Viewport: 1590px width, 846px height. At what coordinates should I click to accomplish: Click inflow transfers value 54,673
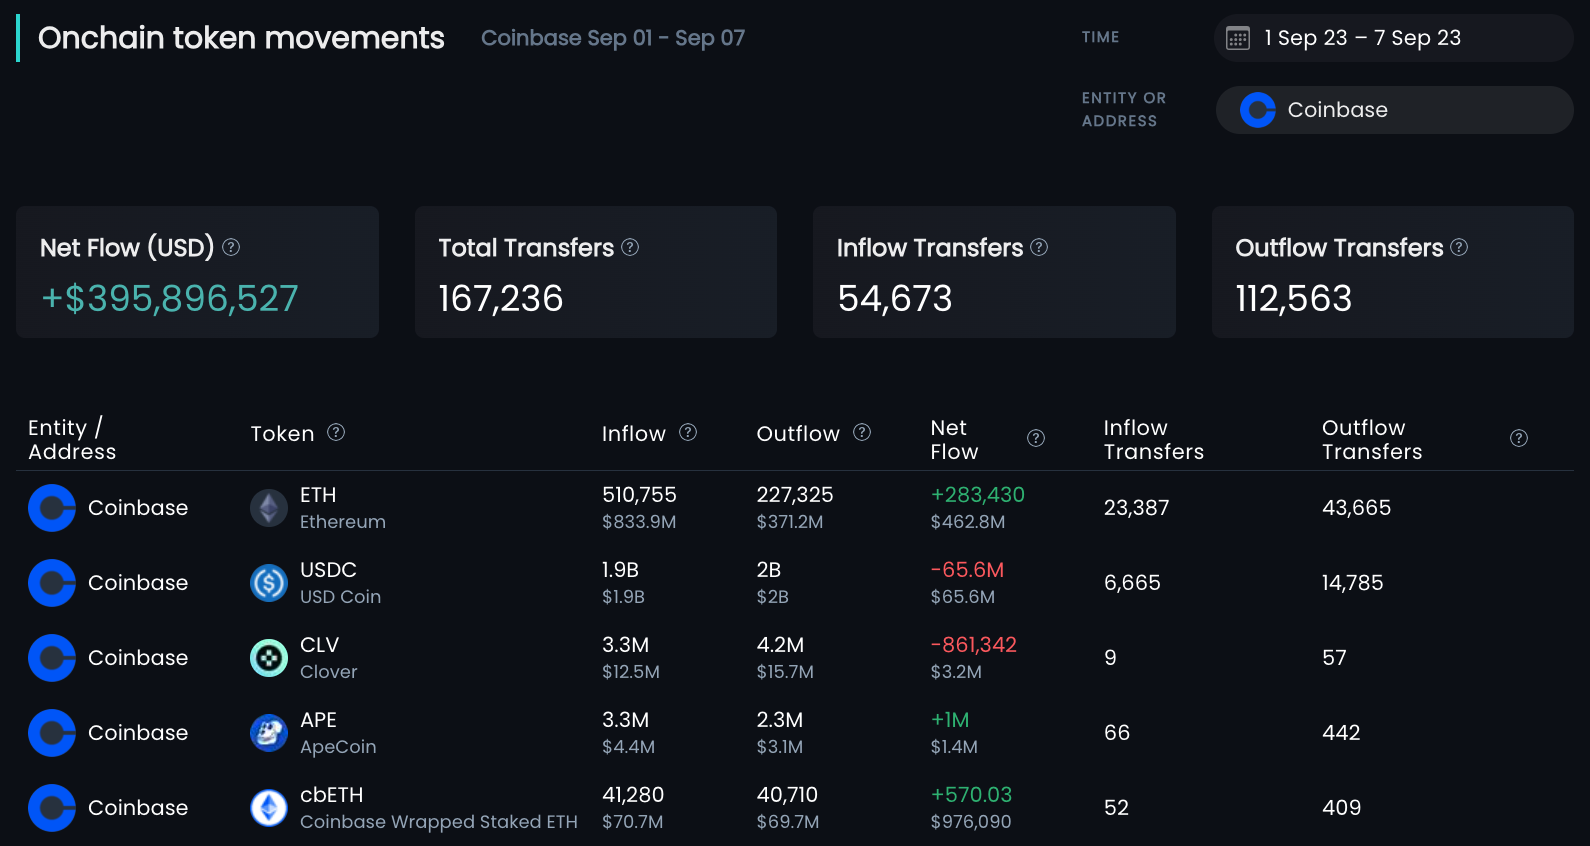[895, 298]
